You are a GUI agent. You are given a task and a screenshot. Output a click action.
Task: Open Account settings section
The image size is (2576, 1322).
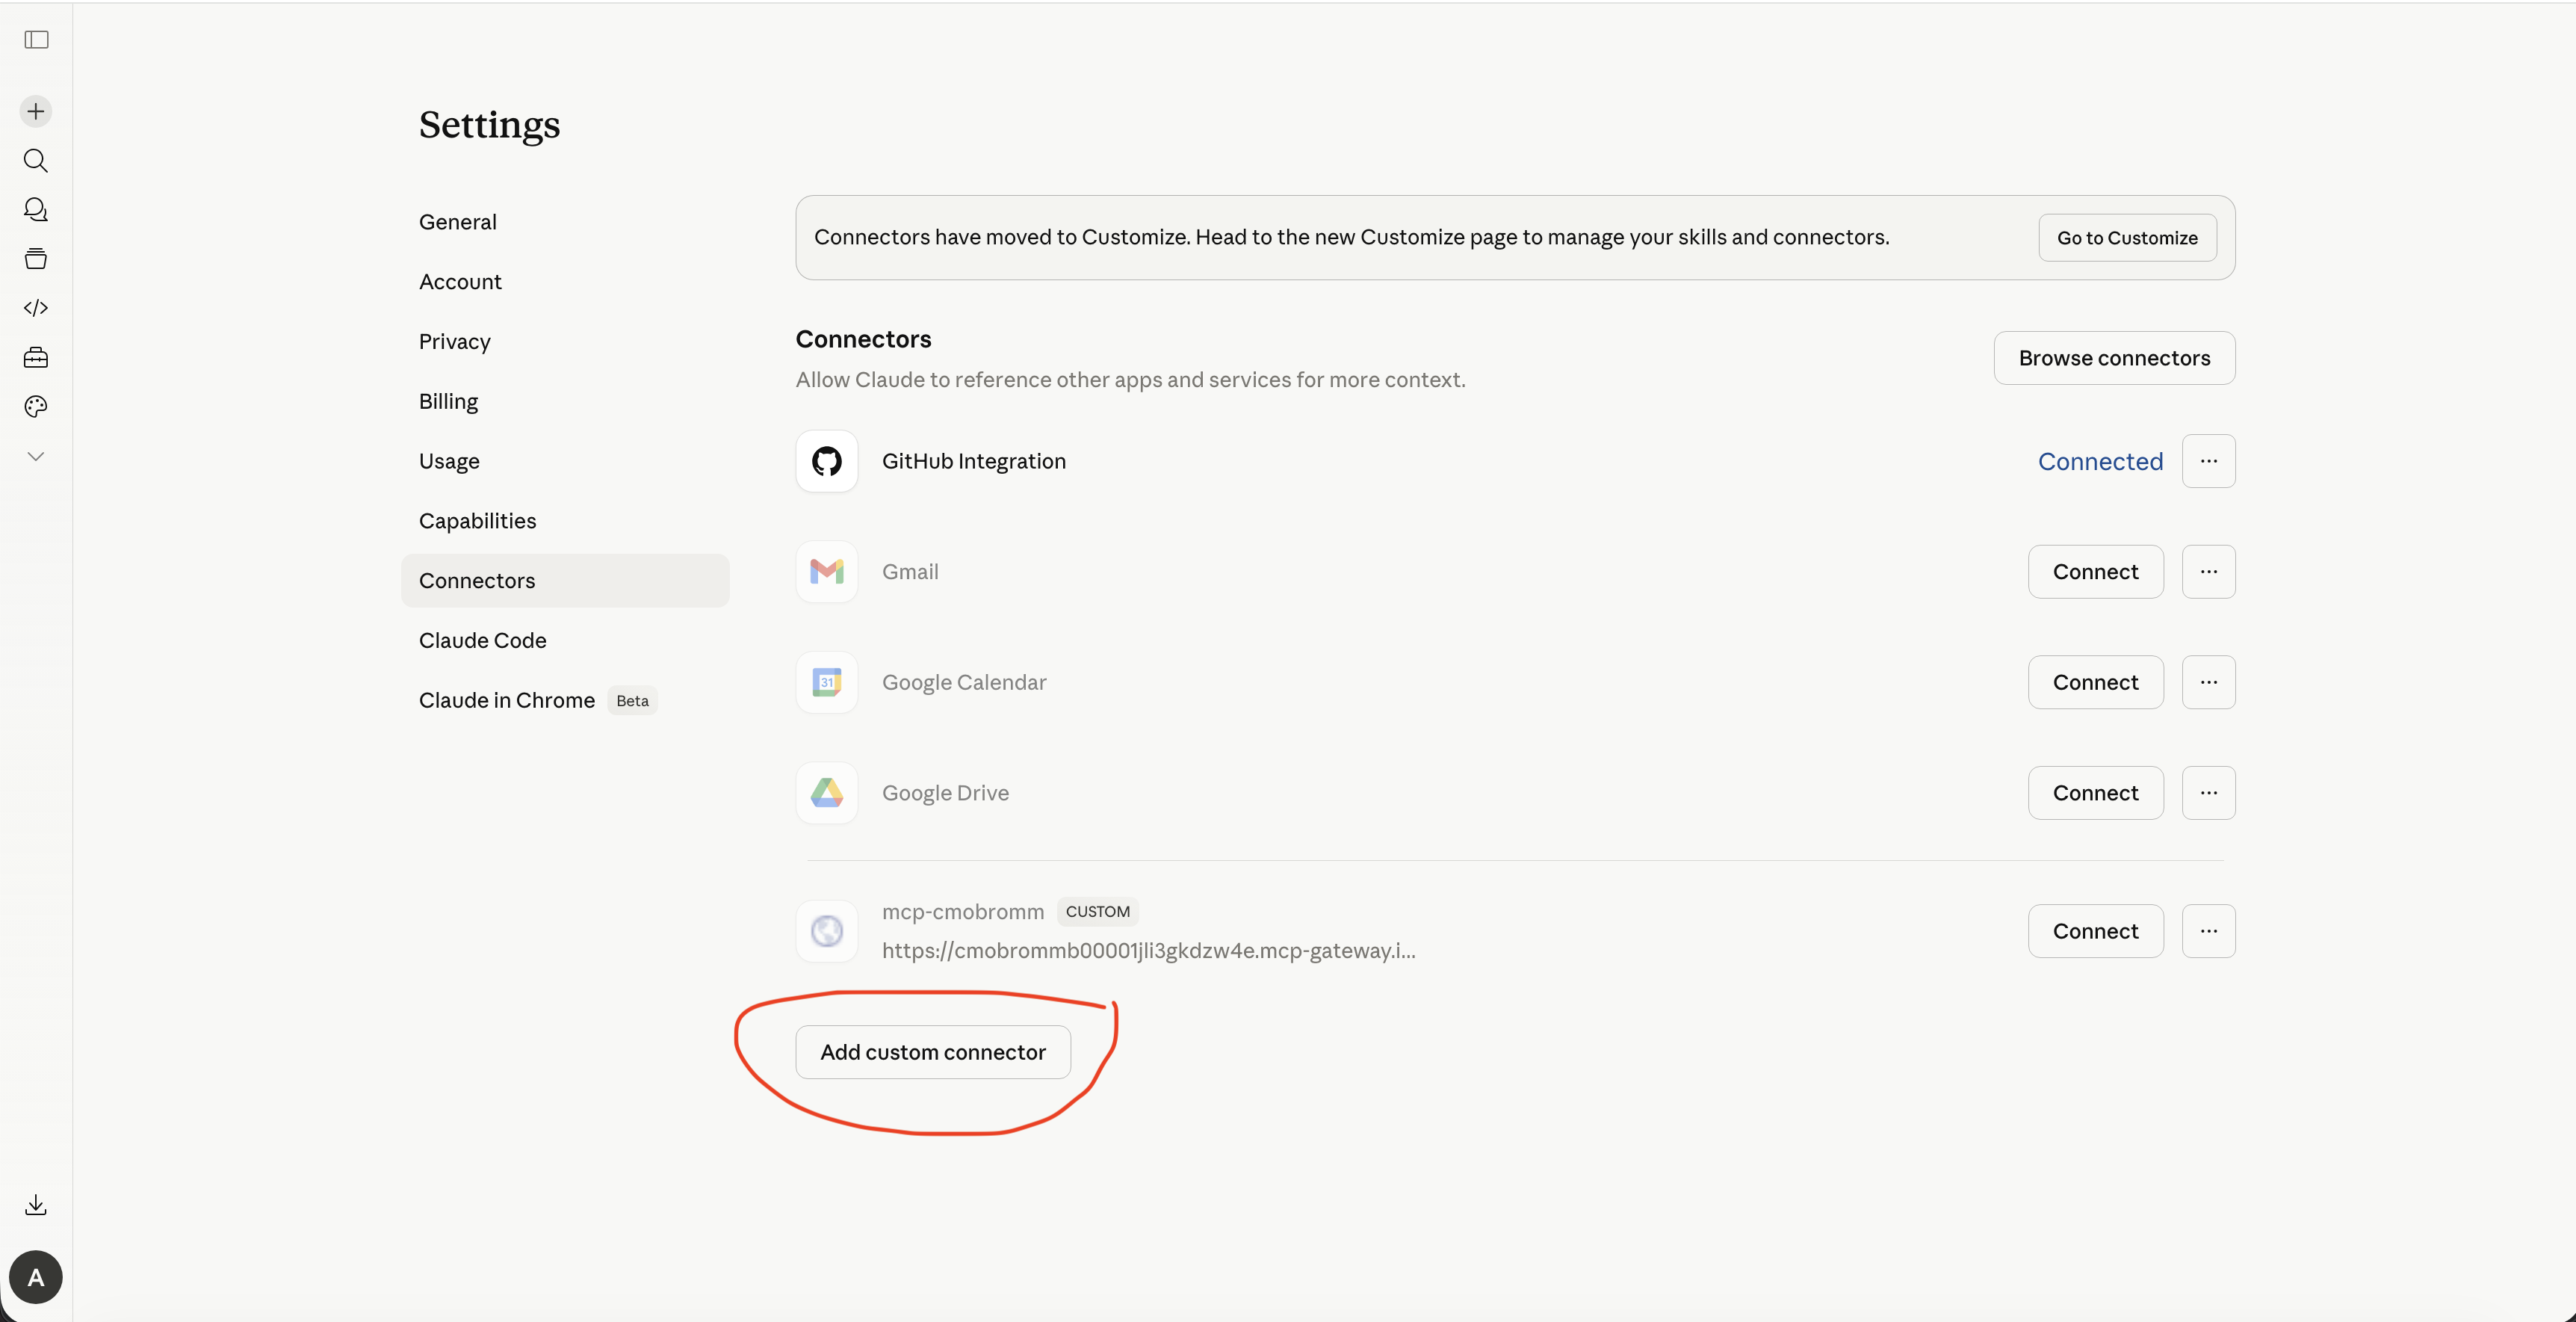tap(565, 282)
